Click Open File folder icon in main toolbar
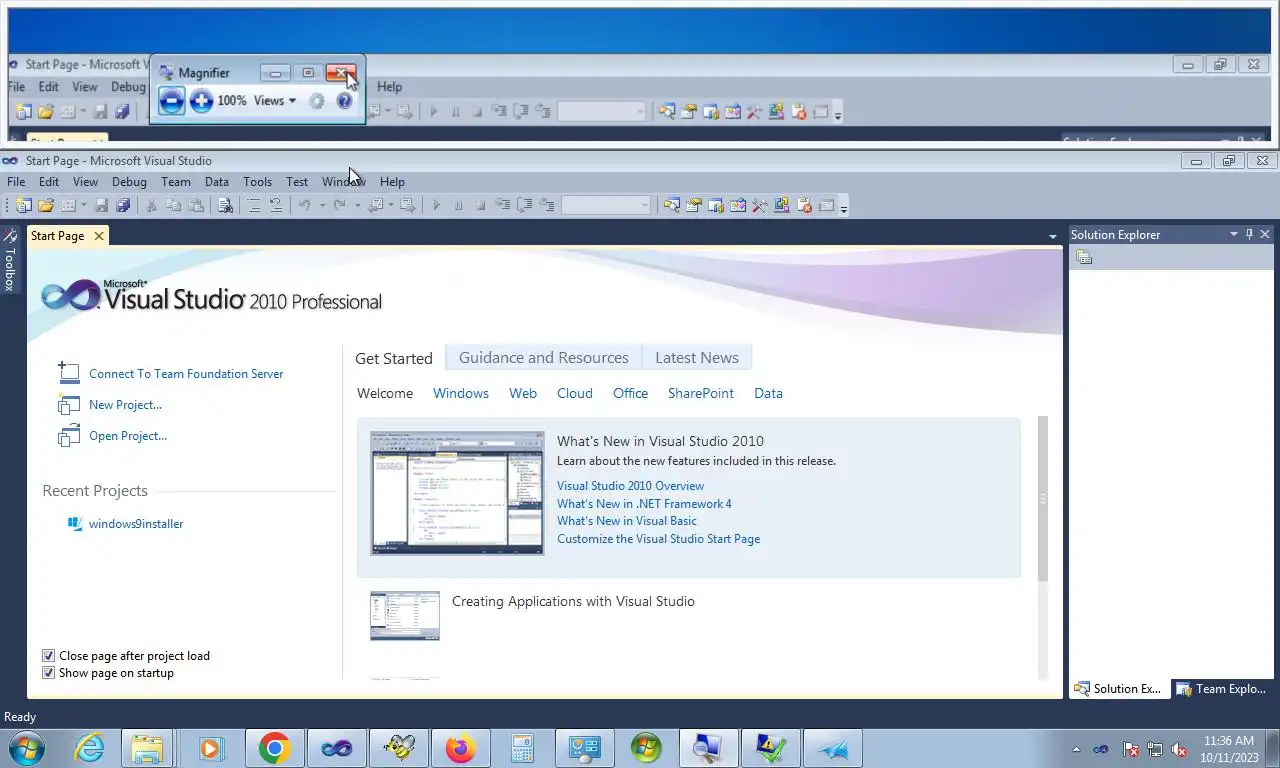 pyautogui.click(x=46, y=205)
